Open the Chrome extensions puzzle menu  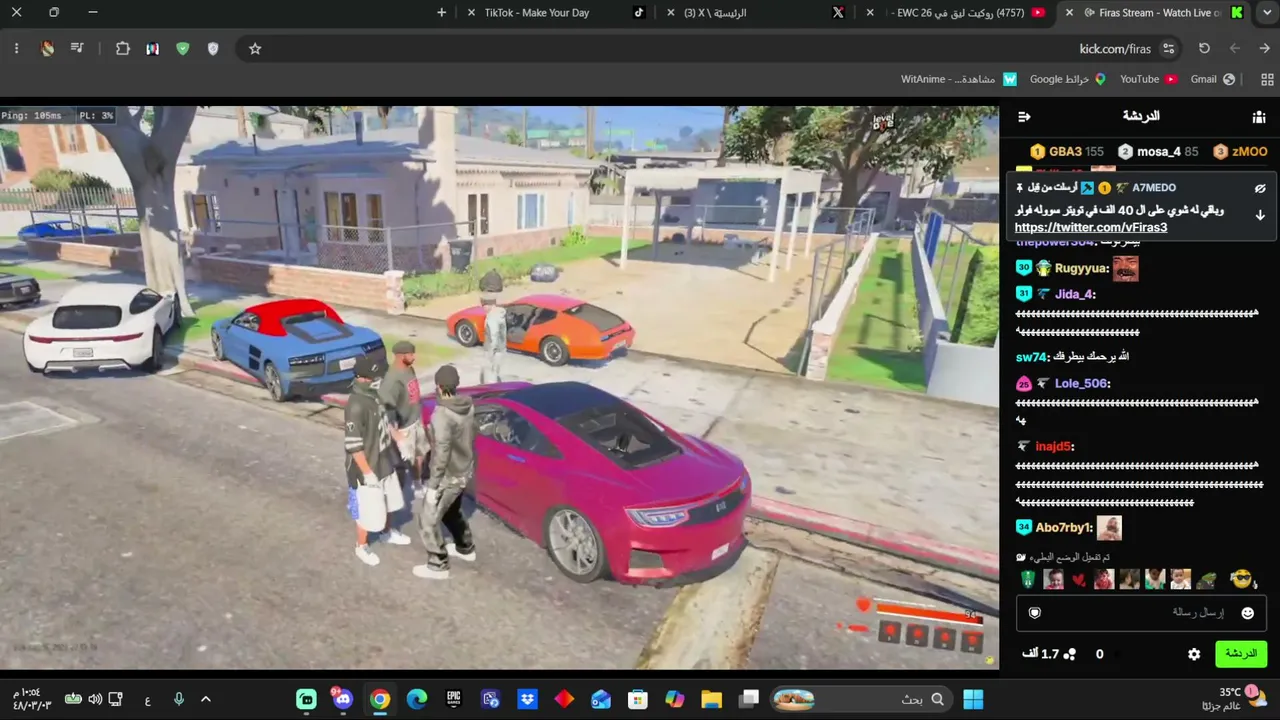(123, 48)
